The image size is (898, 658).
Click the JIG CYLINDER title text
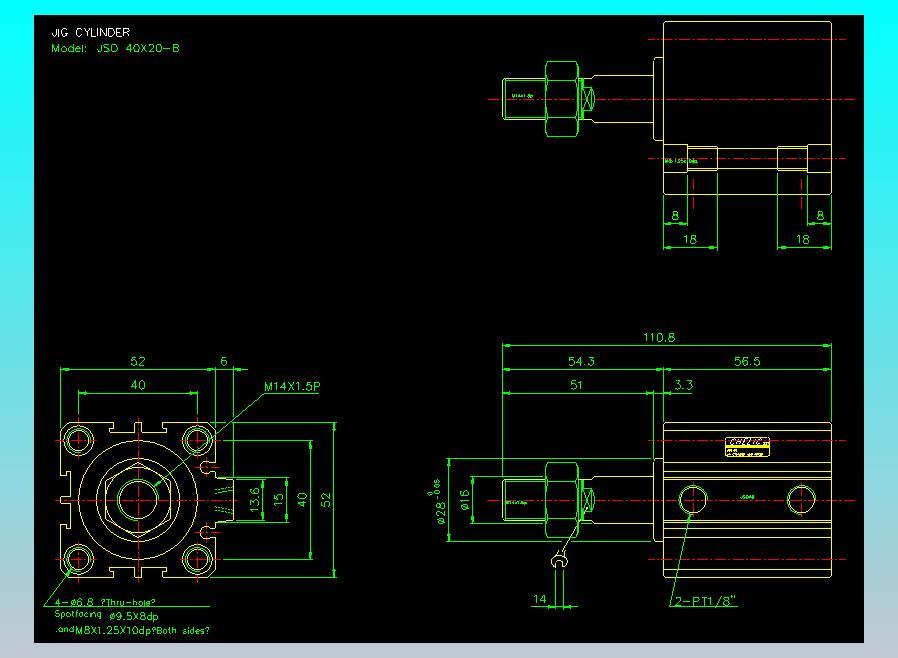point(90,33)
